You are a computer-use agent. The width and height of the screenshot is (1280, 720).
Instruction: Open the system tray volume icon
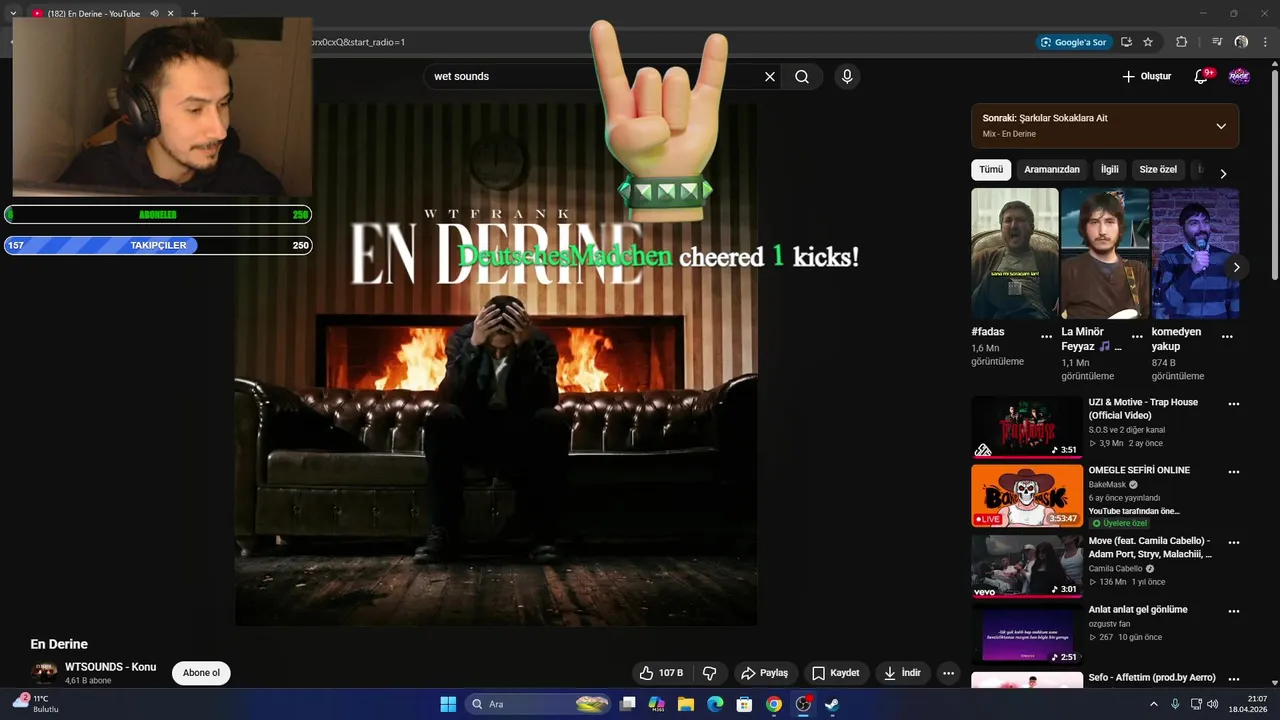(x=1213, y=704)
